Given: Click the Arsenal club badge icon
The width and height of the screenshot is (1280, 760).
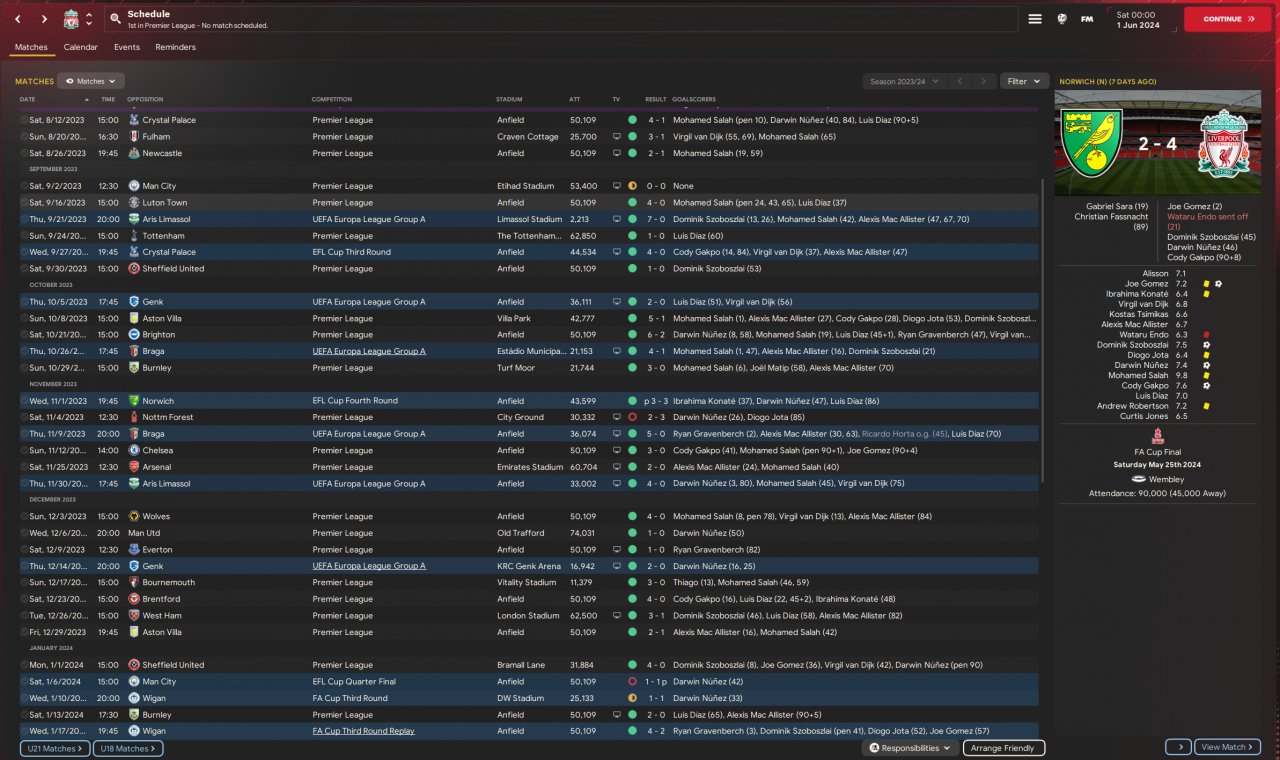Looking at the screenshot, I should point(133,467).
